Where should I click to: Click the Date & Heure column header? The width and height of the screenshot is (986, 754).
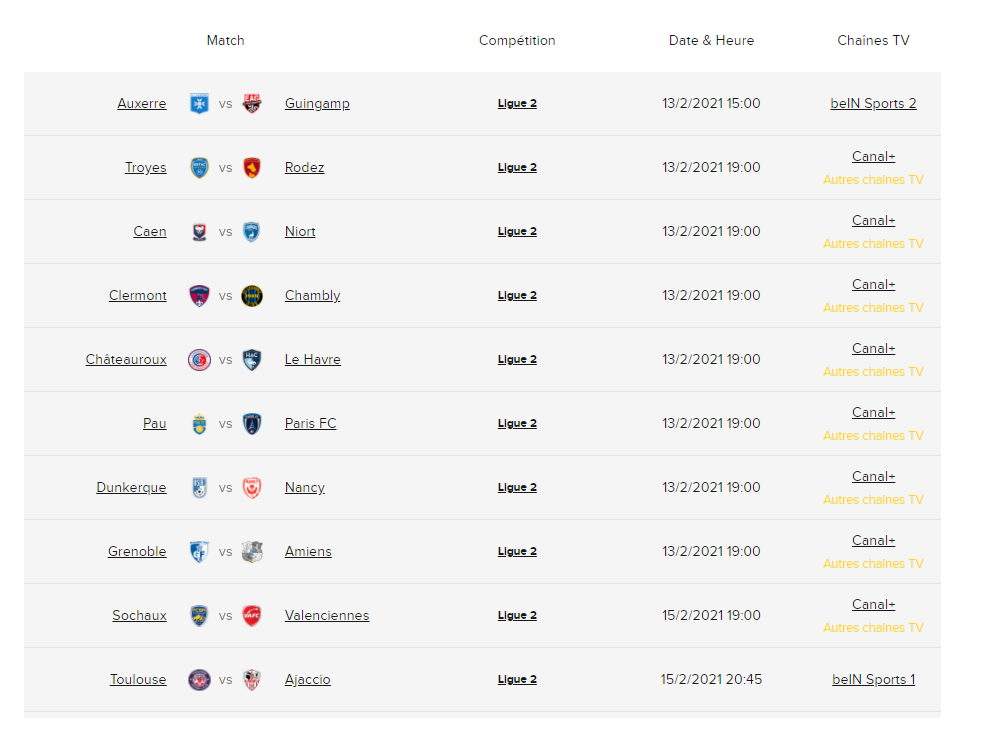[x=711, y=41]
